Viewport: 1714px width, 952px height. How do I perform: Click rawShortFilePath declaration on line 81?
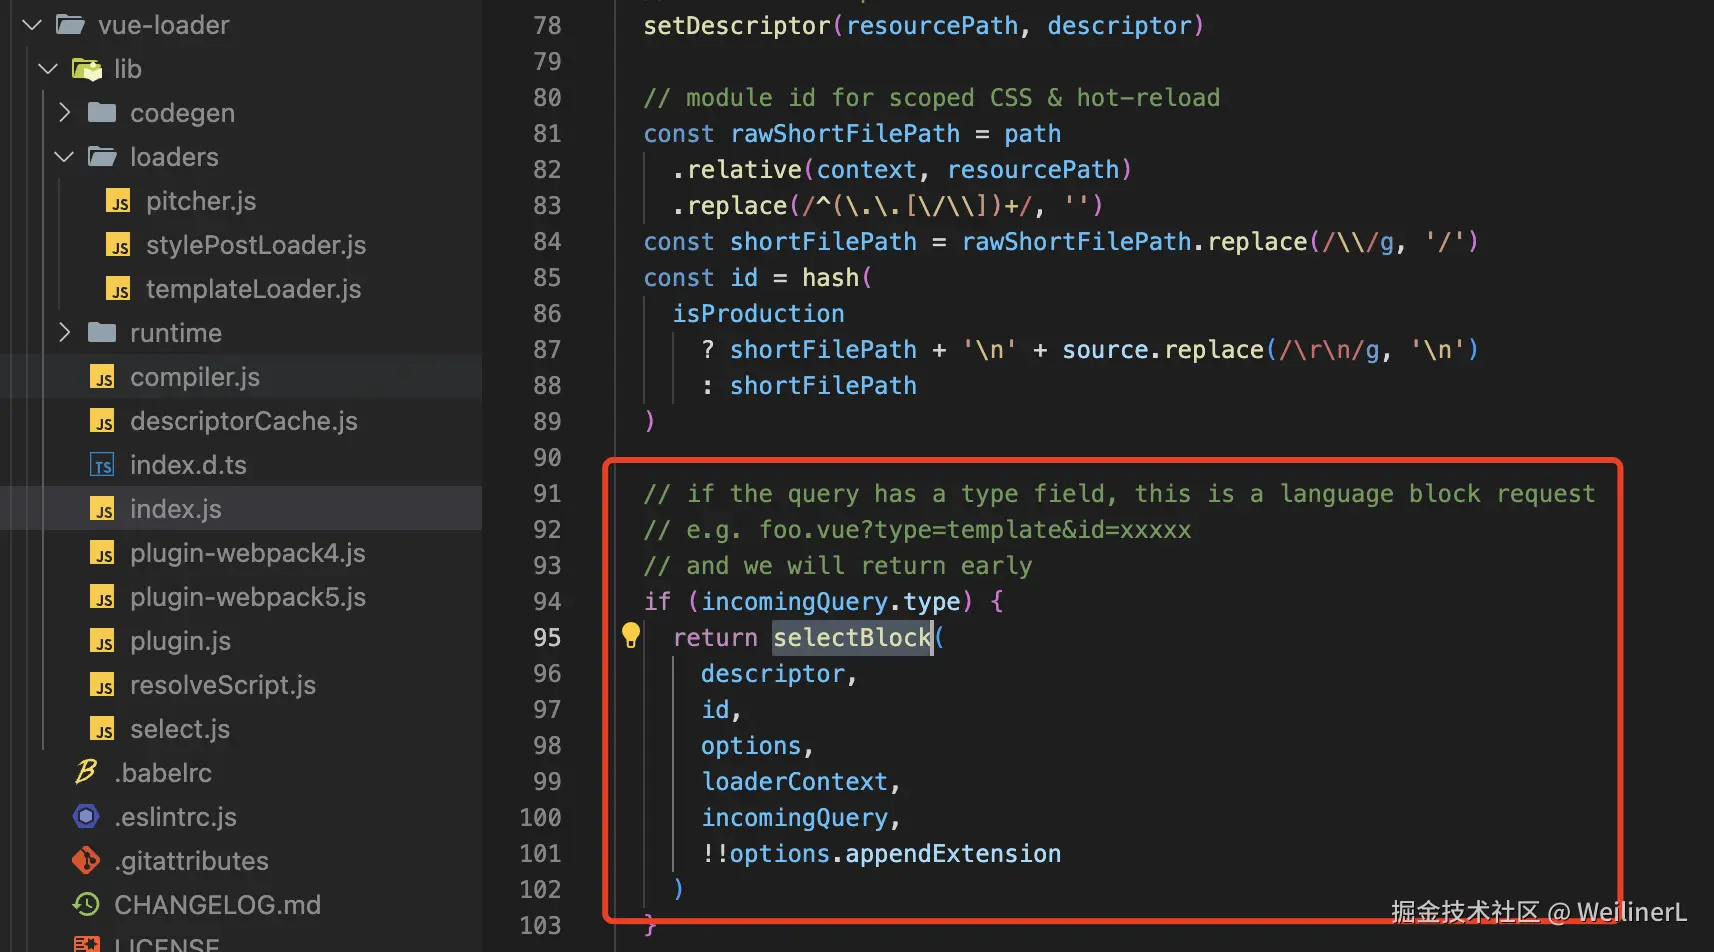coord(845,133)
